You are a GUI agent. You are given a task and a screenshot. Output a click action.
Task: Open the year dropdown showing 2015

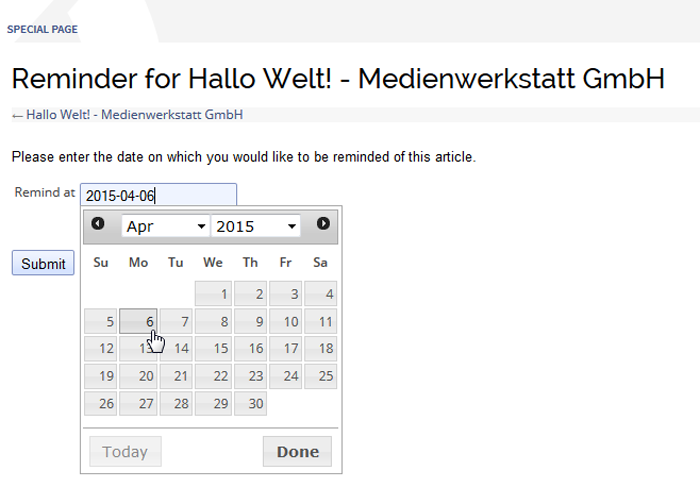[256, 227]
